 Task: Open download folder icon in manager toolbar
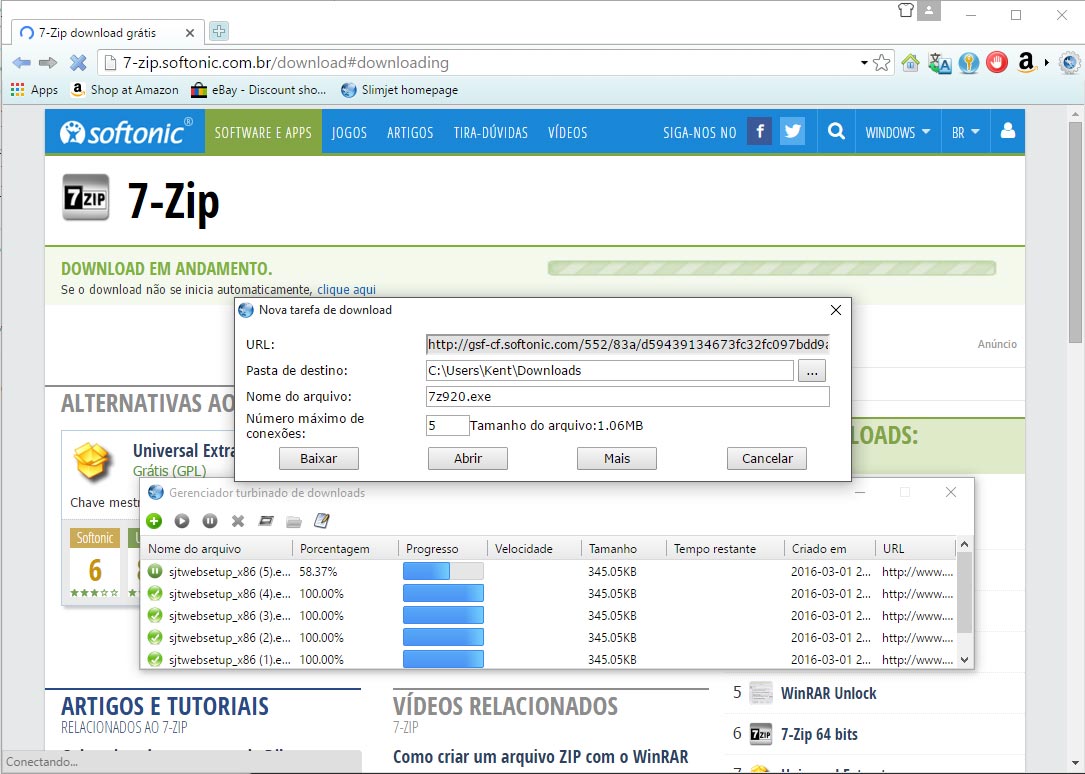294,522
